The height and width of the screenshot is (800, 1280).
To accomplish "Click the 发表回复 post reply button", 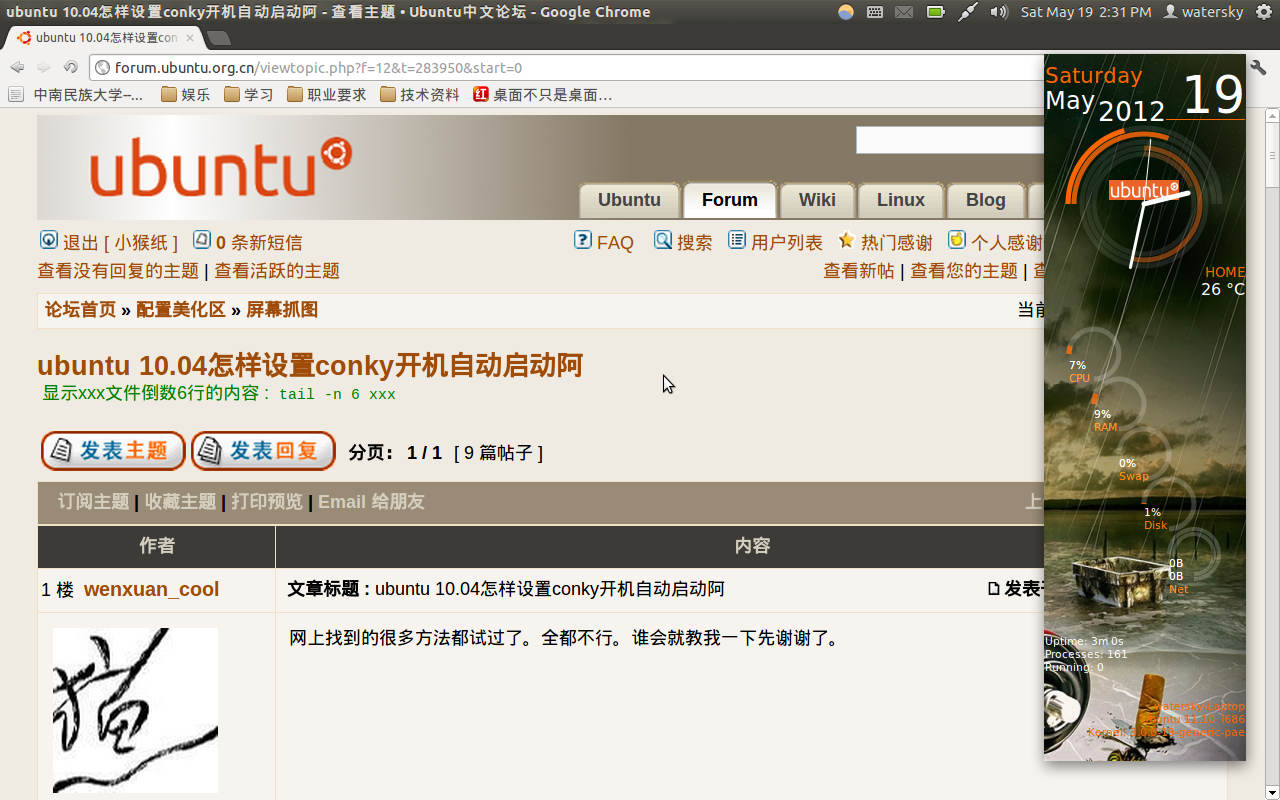I will pos(263,451).
